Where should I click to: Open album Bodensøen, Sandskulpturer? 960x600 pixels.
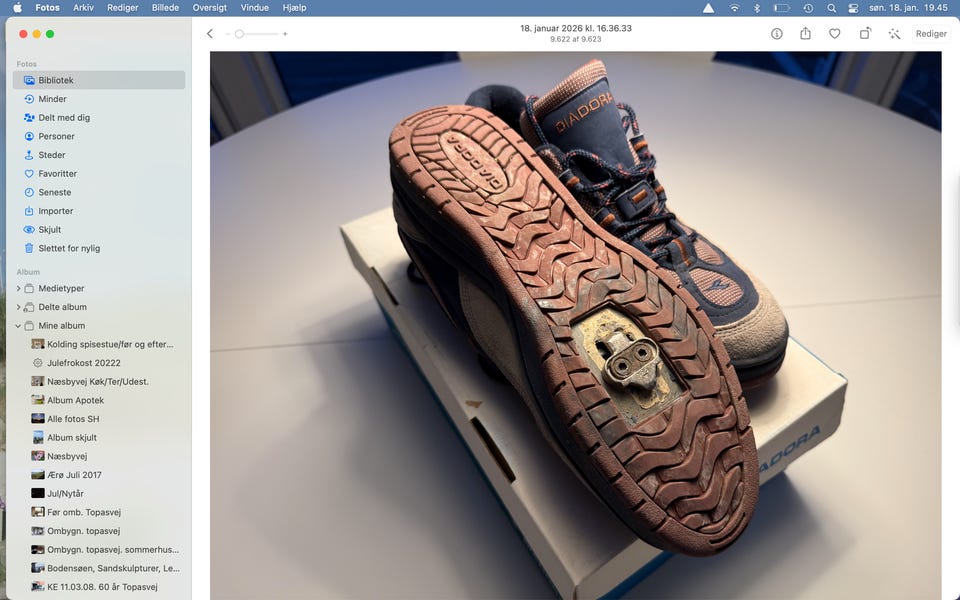click(x=99, y=569)
